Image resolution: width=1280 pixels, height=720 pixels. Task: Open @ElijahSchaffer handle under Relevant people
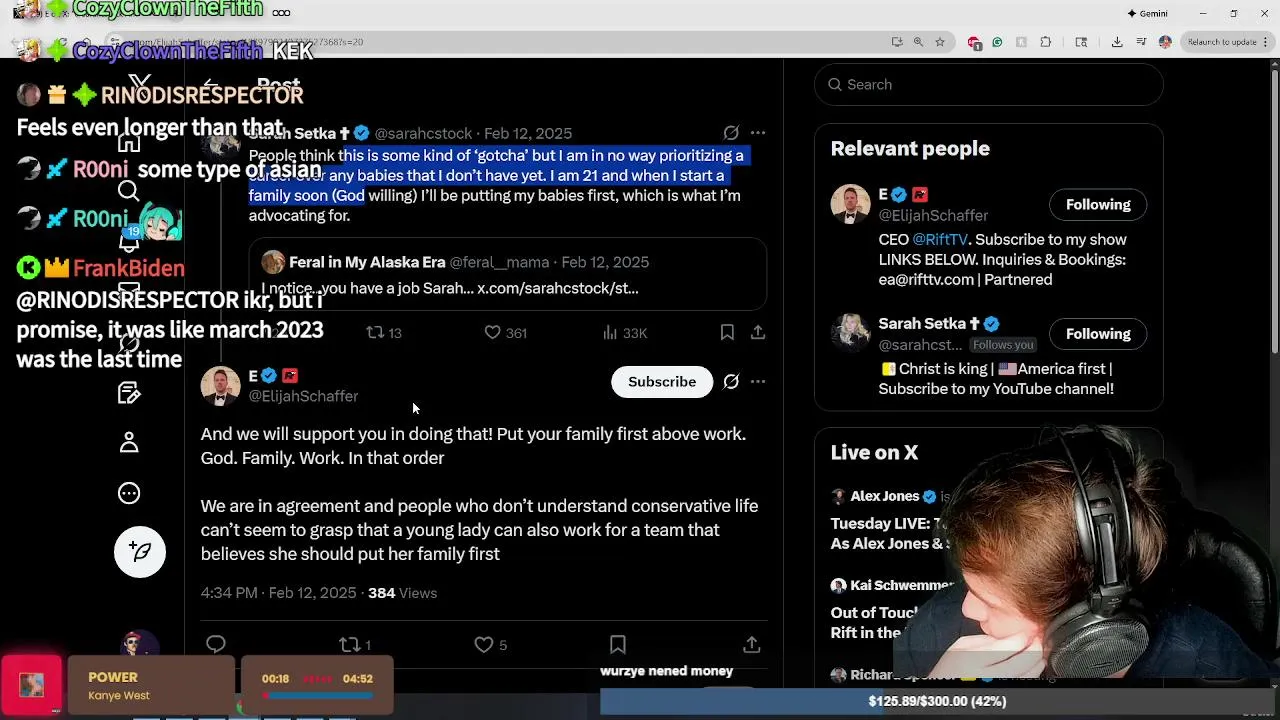pos(933,215)
